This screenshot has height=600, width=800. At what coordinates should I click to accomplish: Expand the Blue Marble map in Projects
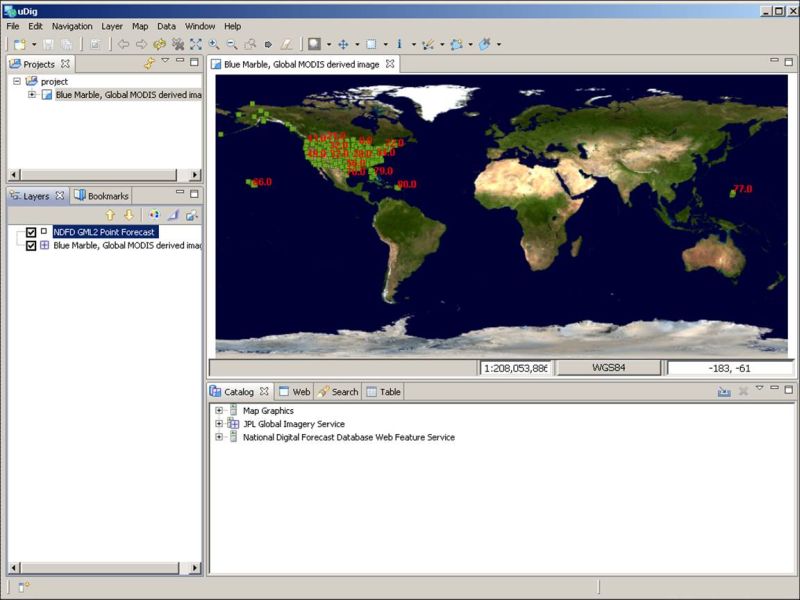pos(32,94)
